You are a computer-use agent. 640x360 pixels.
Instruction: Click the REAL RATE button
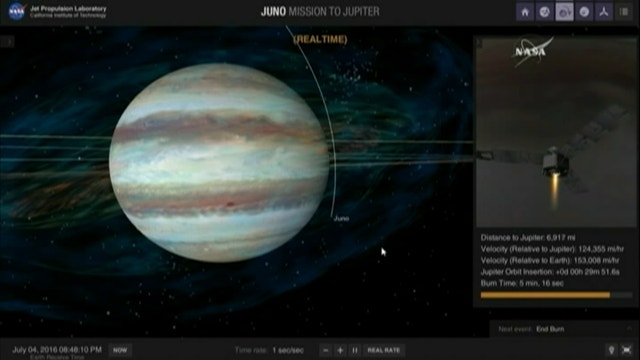pyautogui.click(x=384, y=350)
